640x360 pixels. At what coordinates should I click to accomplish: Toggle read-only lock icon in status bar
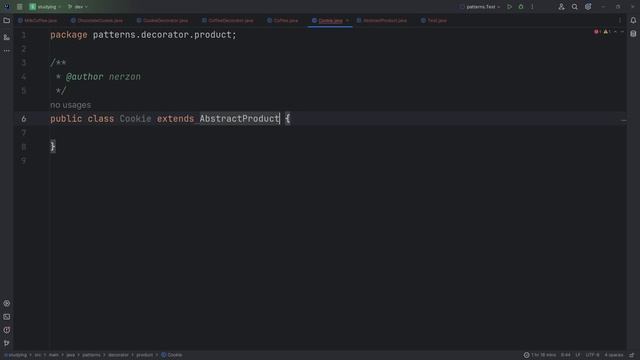coord(632,355)
